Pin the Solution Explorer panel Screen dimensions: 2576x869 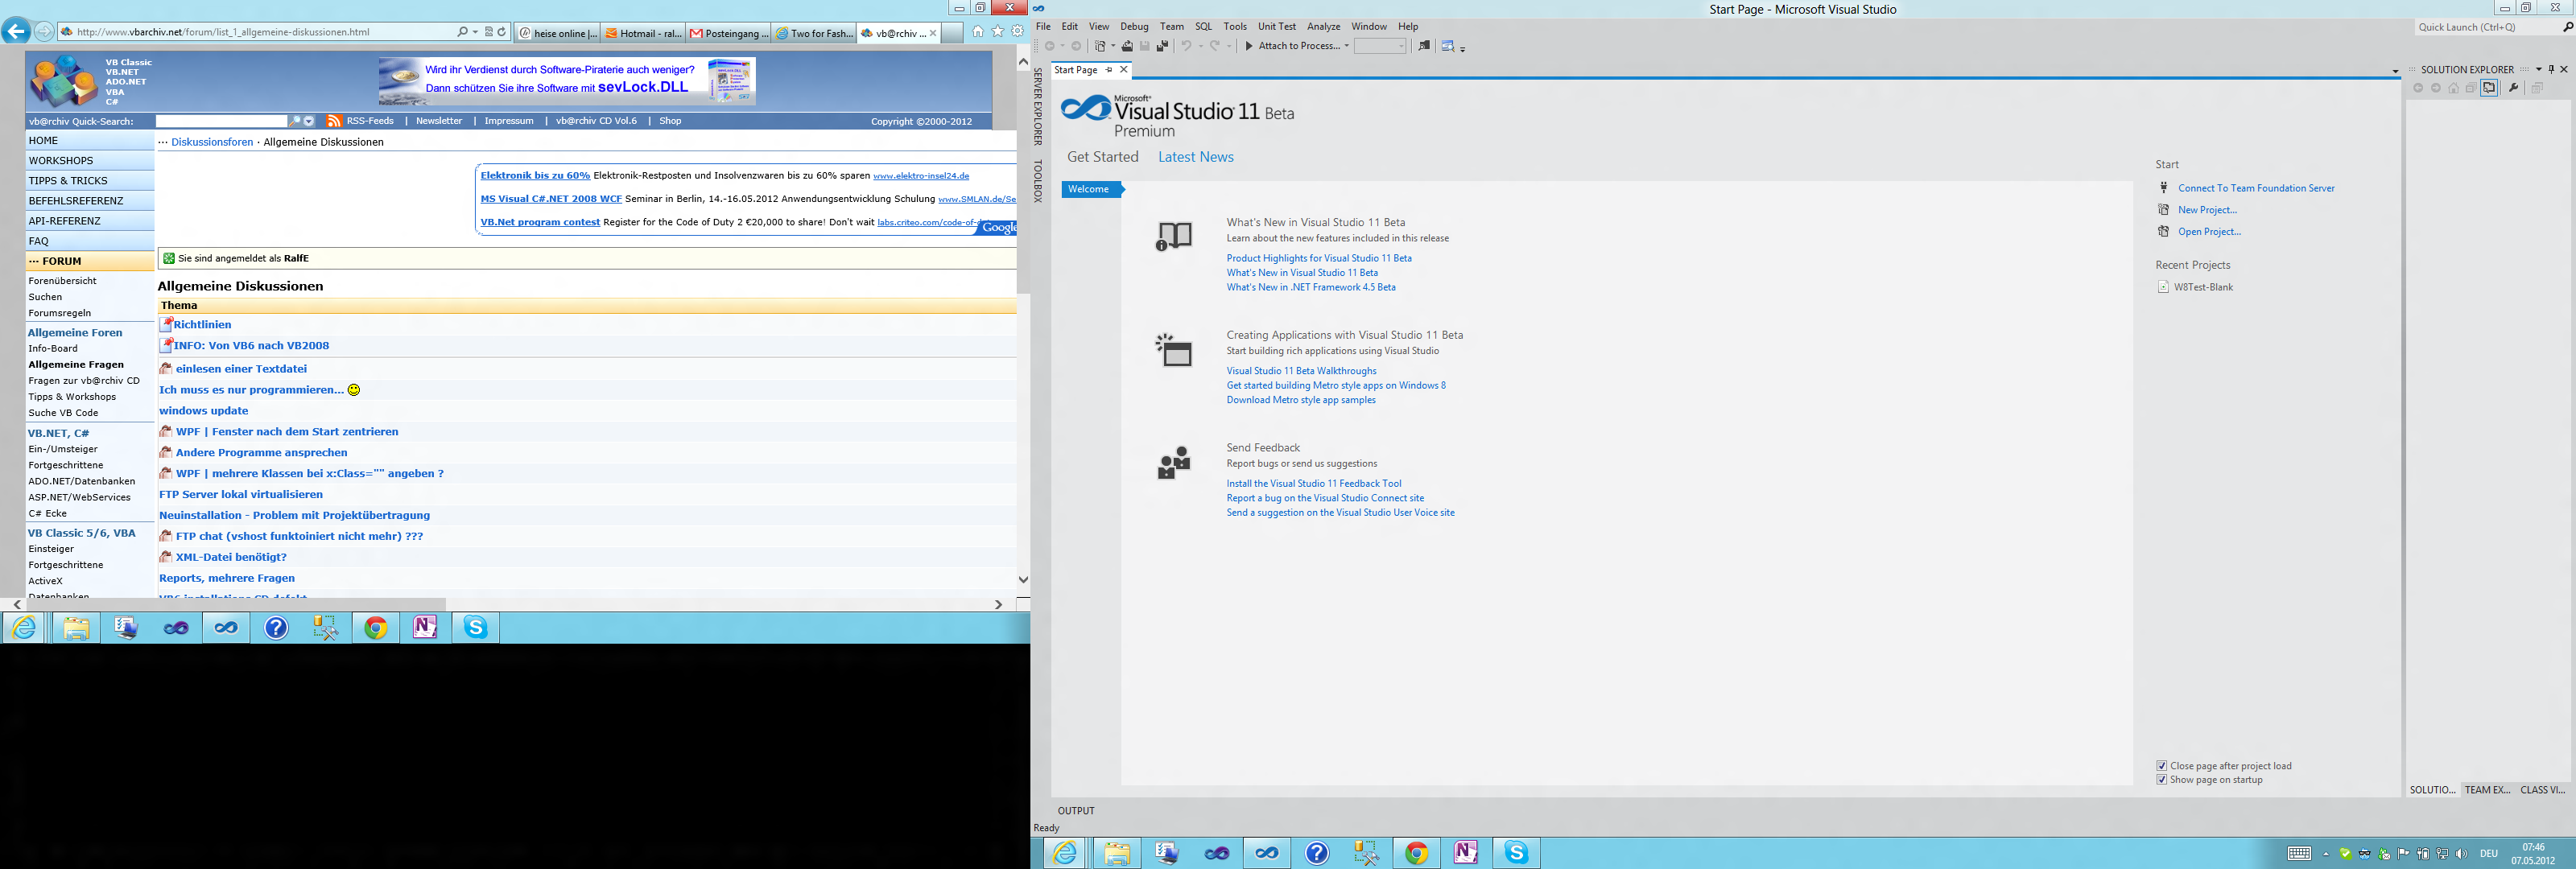click(x=2551, y=69)
